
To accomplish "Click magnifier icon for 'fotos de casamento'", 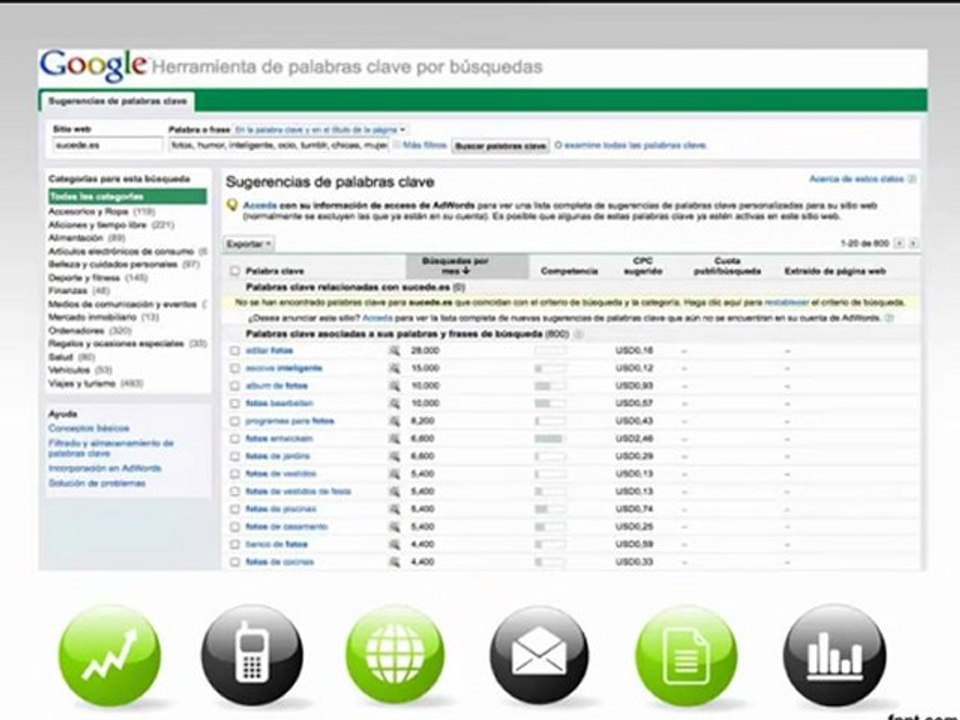I will 394,527.
